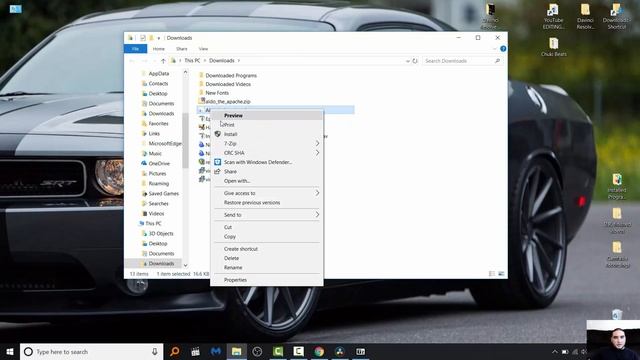Screen dimensions: 640x360
Task: Select MicrosoftEdge in the navigation pane
Action: pos(165,143)
